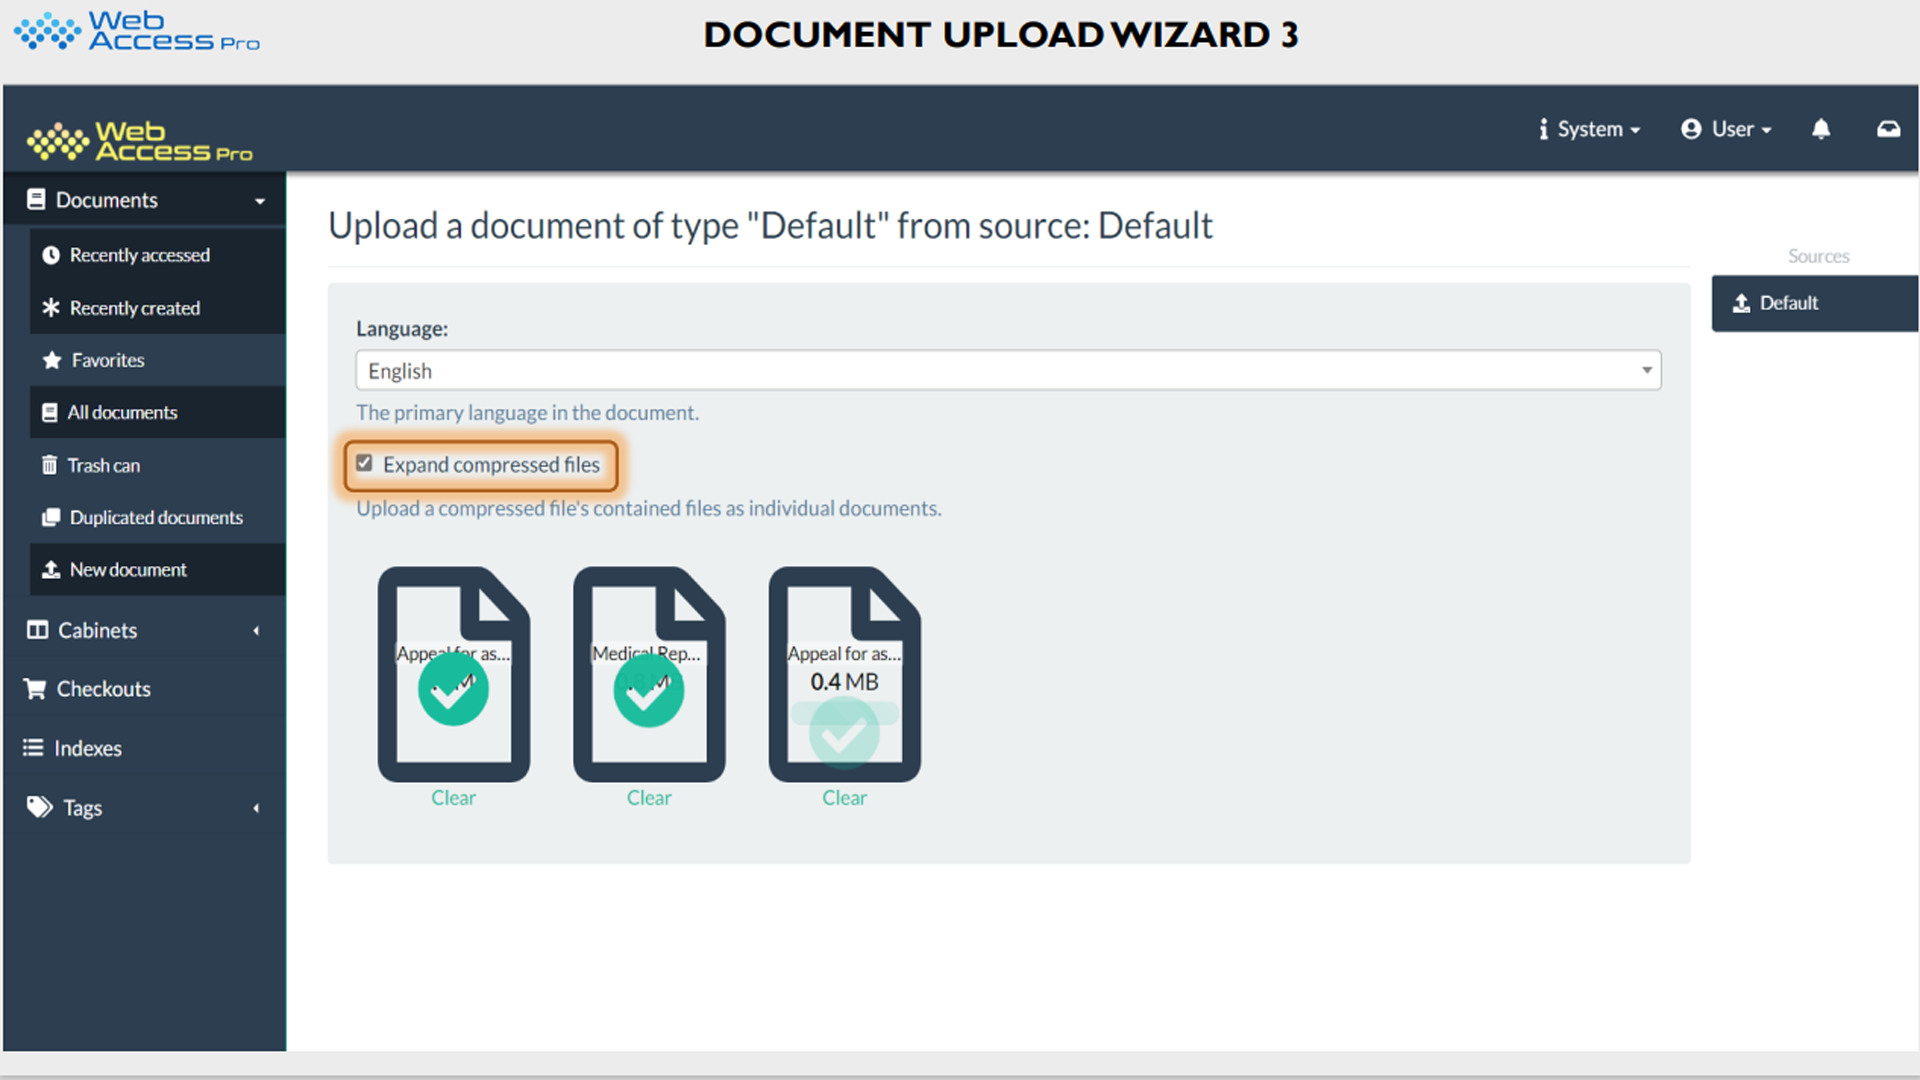Click the Trash can sidebar icon

coord(49,465)
